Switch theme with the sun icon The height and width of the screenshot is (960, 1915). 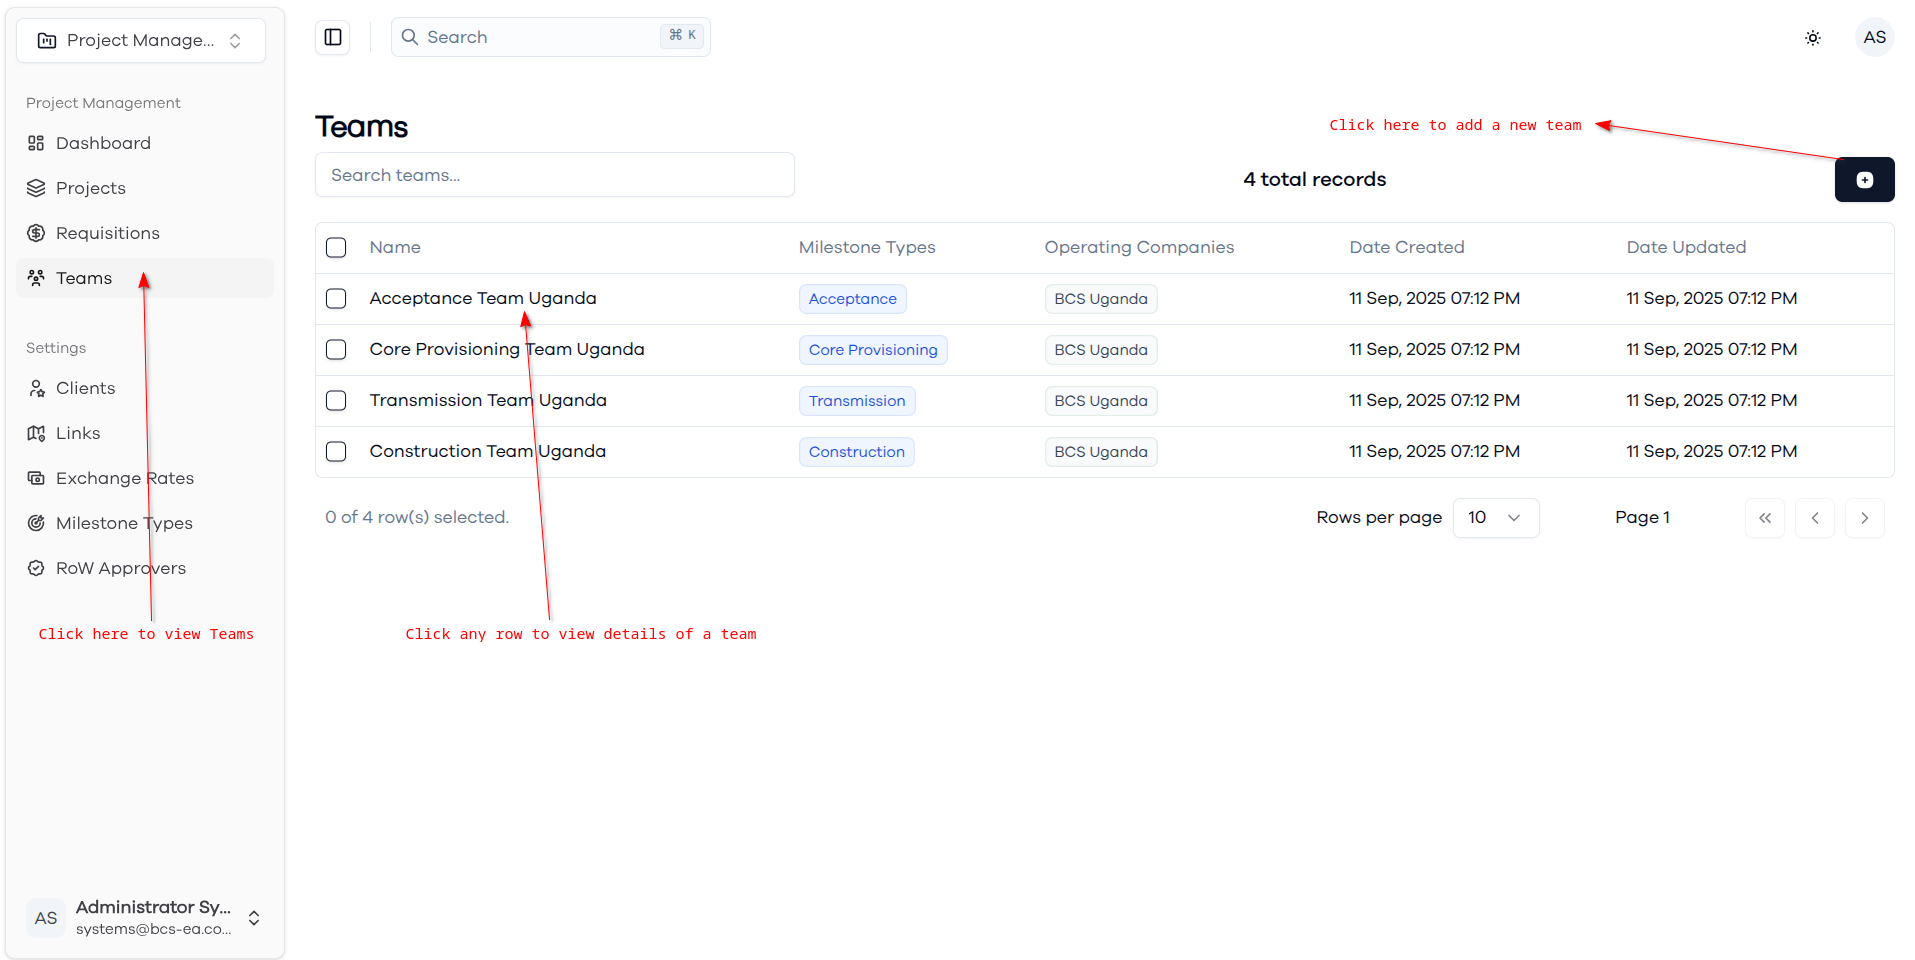pyautogui.click(x=1813, y=38)
